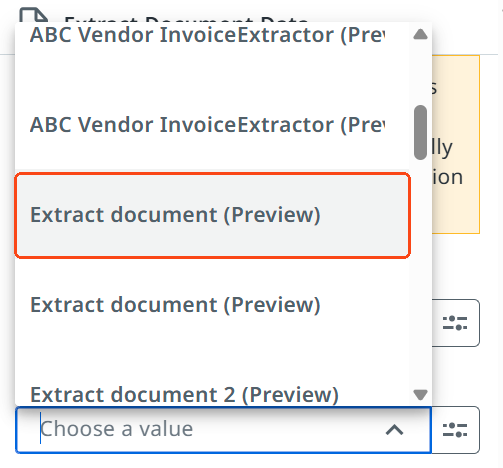This screenshot has width=503, height=468.
Task: Click the document icon in the header
Action: [33, 15]
